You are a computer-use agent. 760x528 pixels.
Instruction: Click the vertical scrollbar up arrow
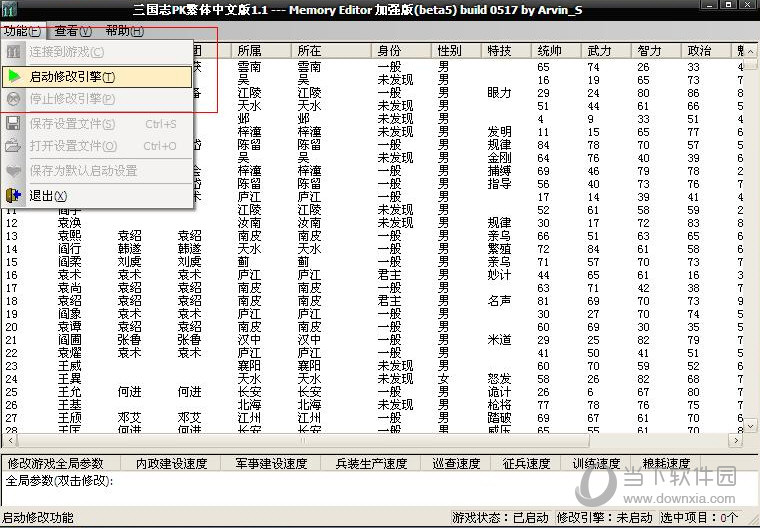751,51
